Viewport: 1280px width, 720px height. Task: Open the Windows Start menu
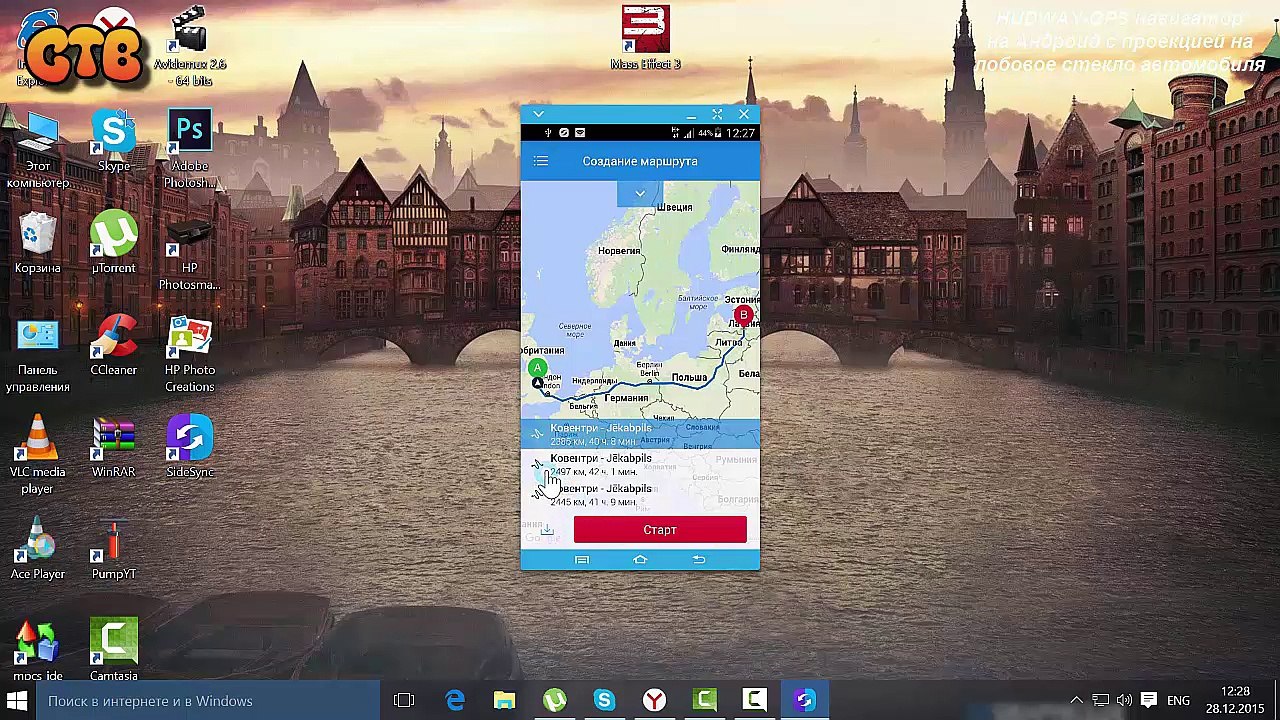click(x=17, y=701)
